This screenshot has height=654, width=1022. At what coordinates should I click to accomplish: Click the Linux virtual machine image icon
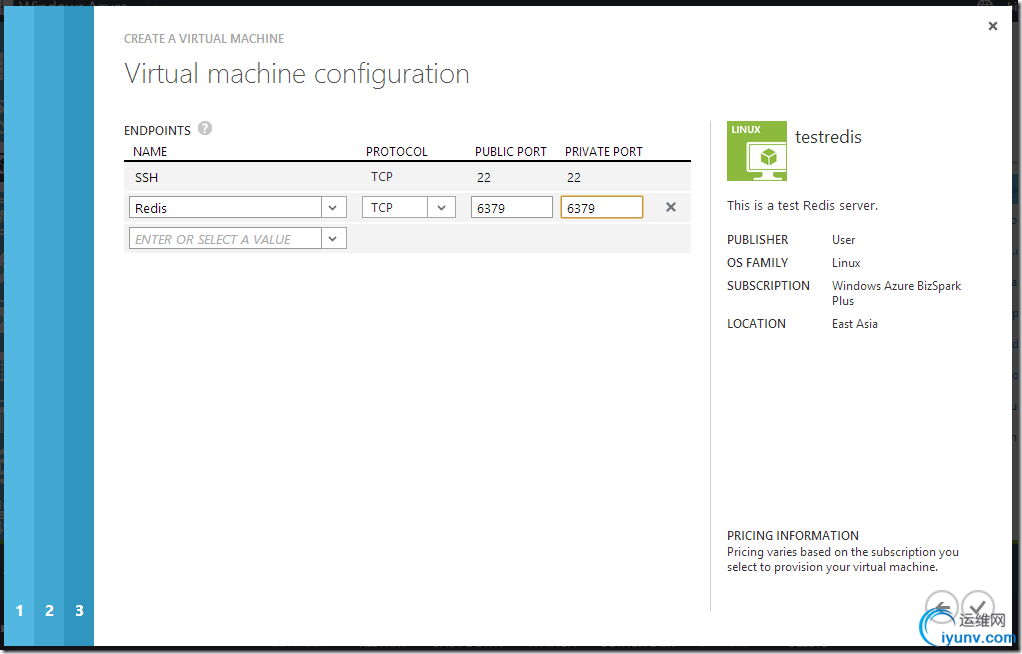pos(757,151)
